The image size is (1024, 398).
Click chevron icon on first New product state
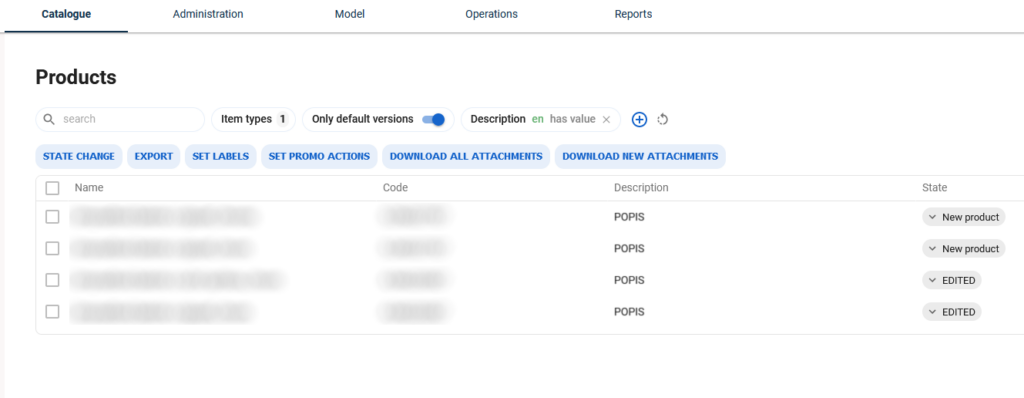click(933, 217)
